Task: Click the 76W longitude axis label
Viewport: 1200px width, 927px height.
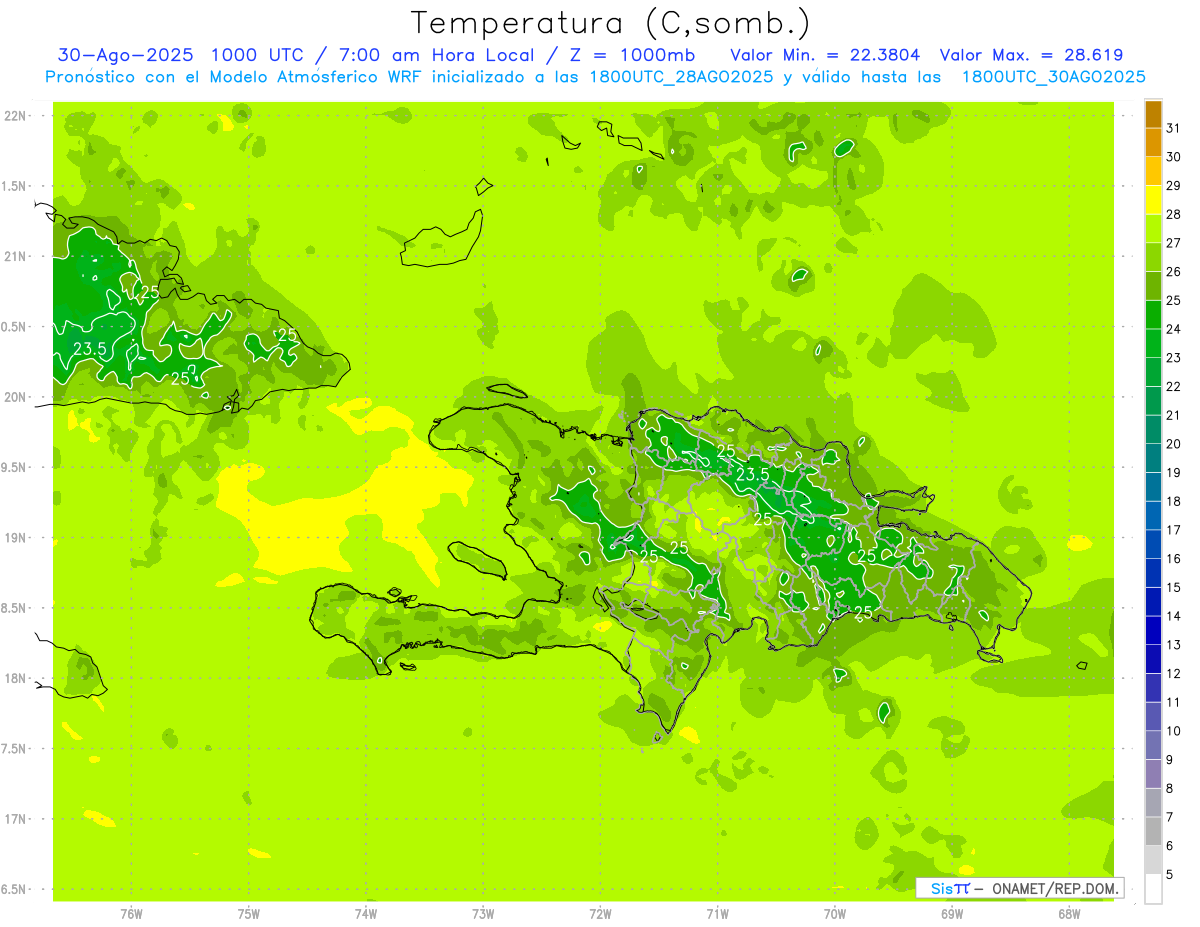Action: (x=131, y=913)
